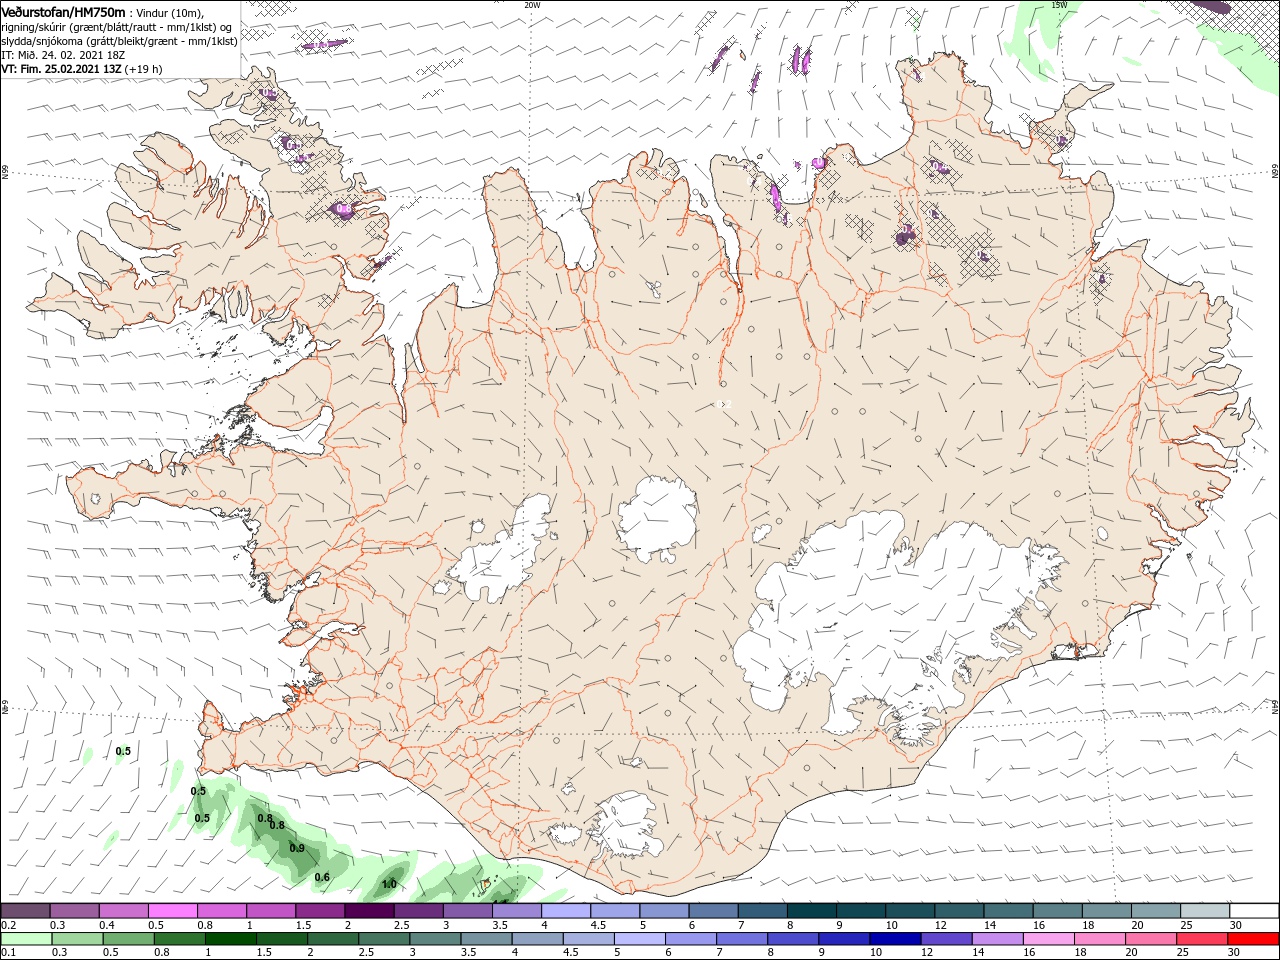
Task: Click the 1.0 precipitation value offshore
Action: pyautogui.click(x=390, y=884)
